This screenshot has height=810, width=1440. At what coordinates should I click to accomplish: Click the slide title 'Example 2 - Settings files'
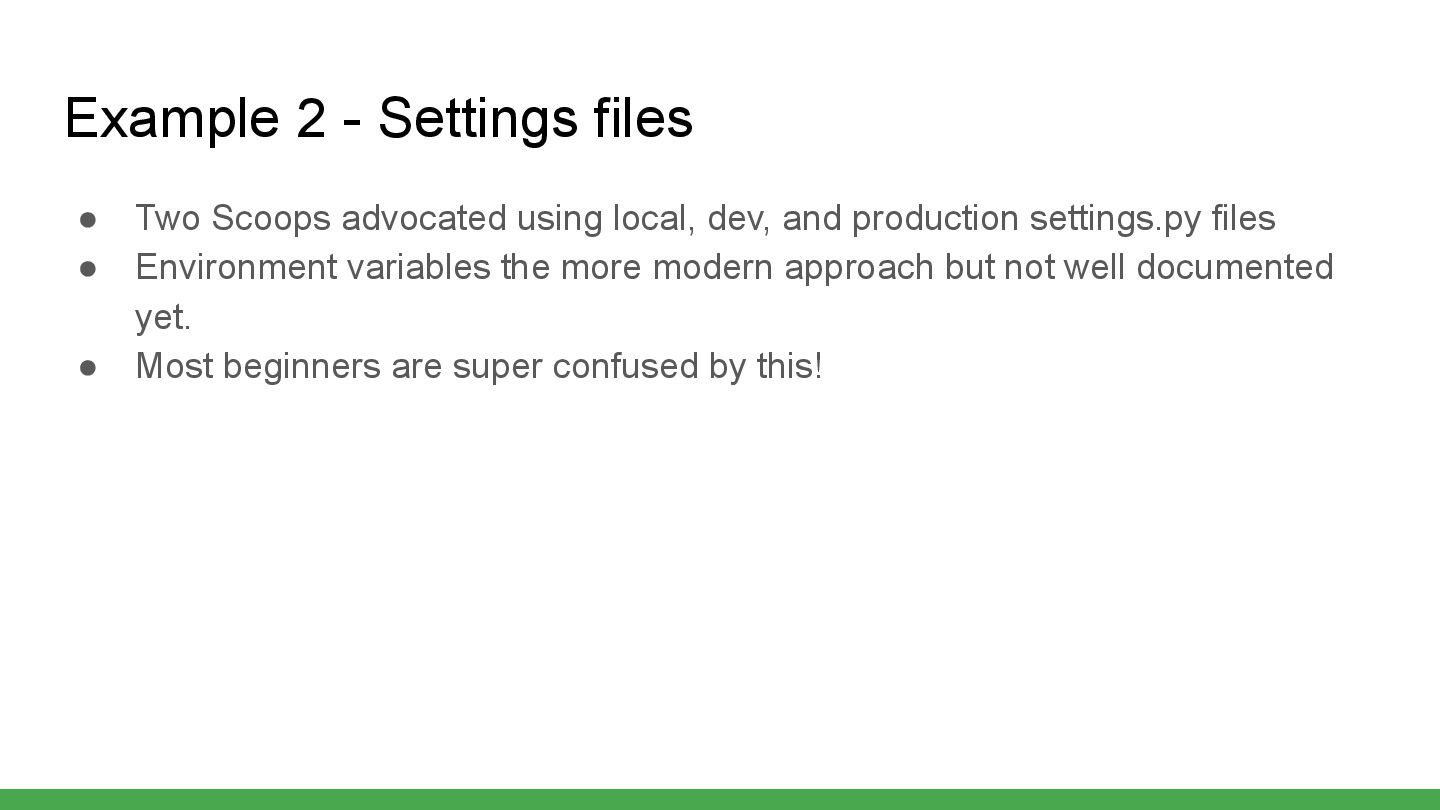(x=378, y=118)
